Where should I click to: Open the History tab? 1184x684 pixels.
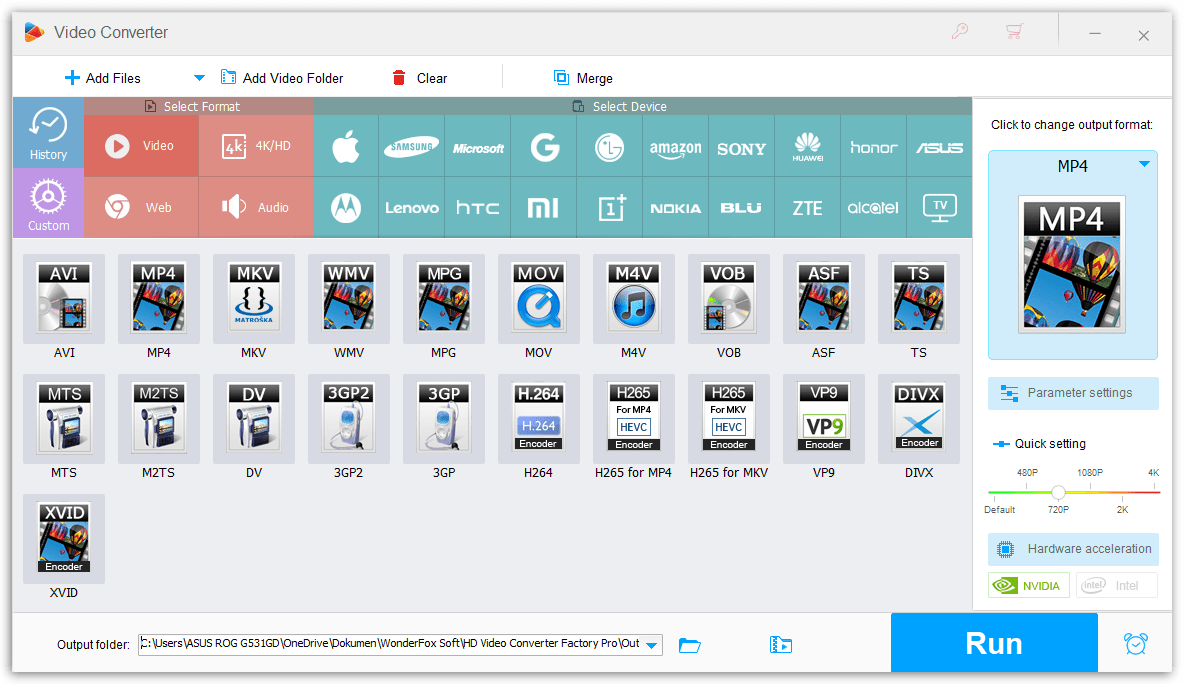pos(48,133)
